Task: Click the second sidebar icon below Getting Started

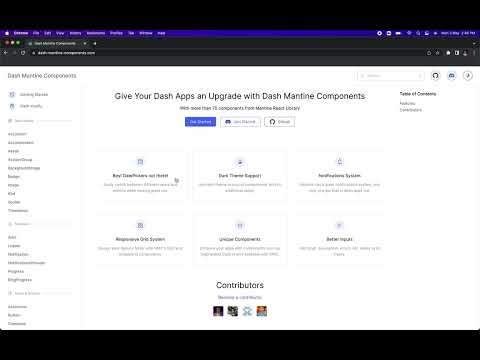Action: (x=12, y=106)
